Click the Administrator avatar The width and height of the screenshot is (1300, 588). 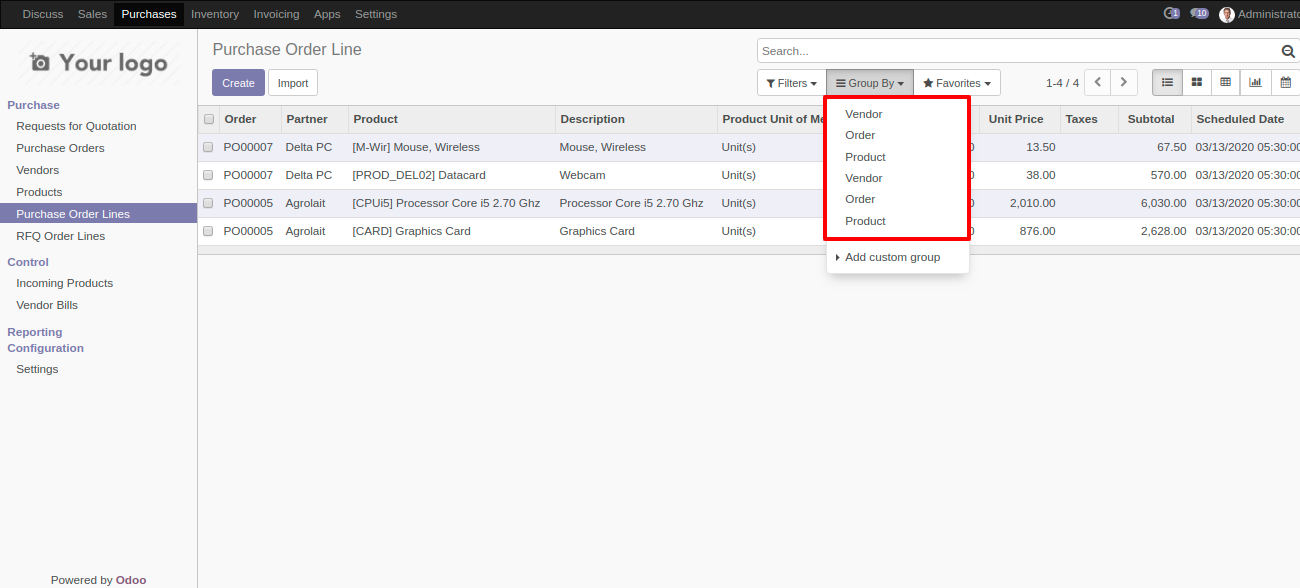coord(1227,14)
